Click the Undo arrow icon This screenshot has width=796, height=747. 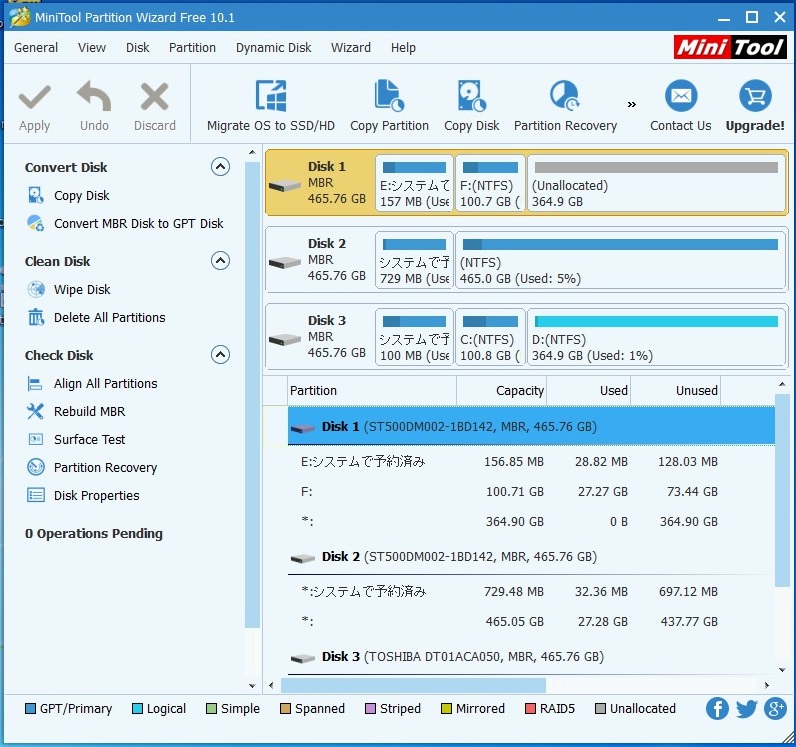click(x=94, y=96)
